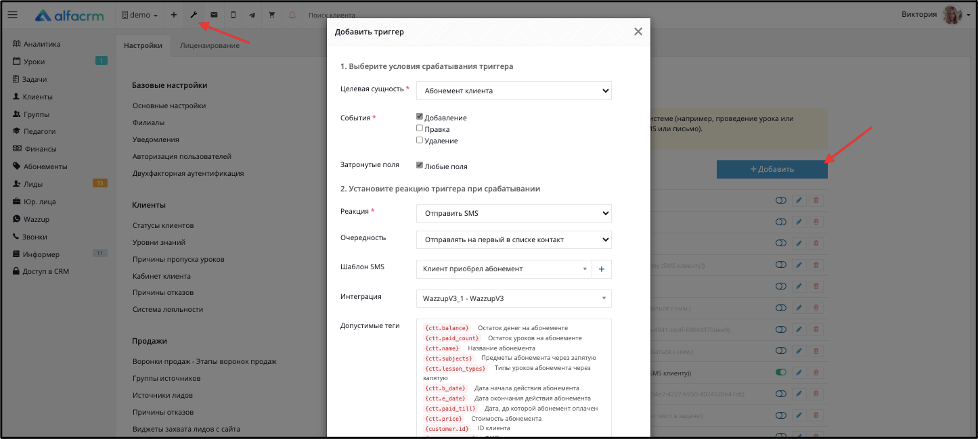Image resolution: width=979 pixels, height=439 pixels.
Task: Delete the trigger with the green toggle
Action: coord(817,372)
